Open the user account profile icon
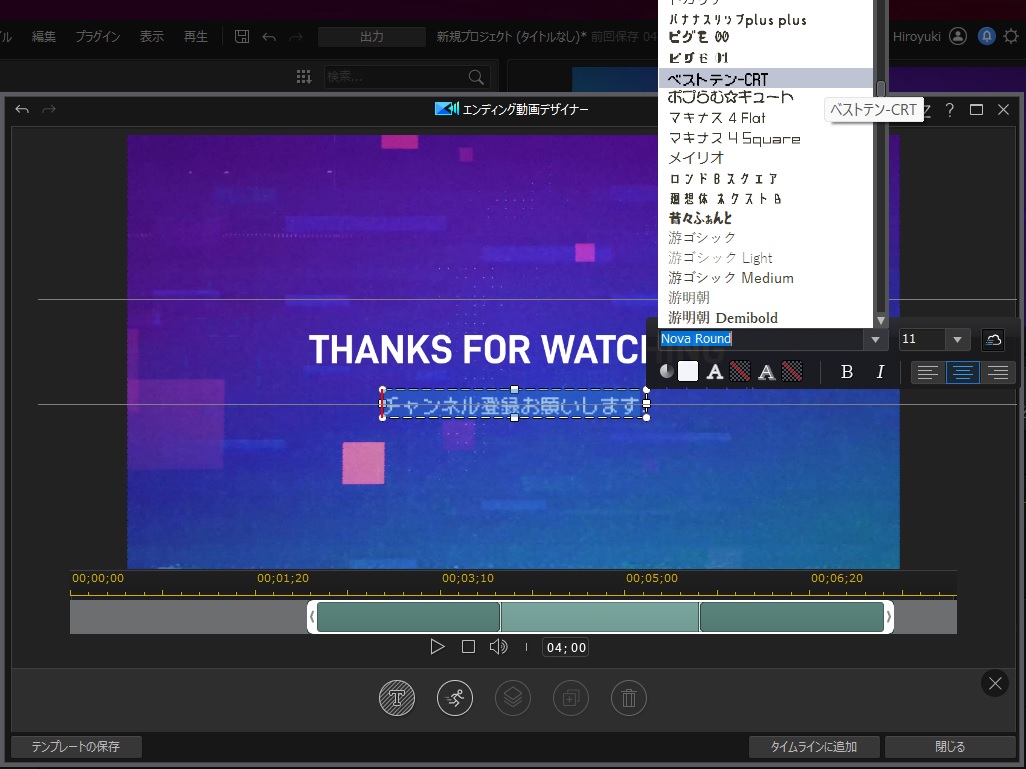Image resolution: width=1026 pixels, height=769 pixels. (958, 37)
